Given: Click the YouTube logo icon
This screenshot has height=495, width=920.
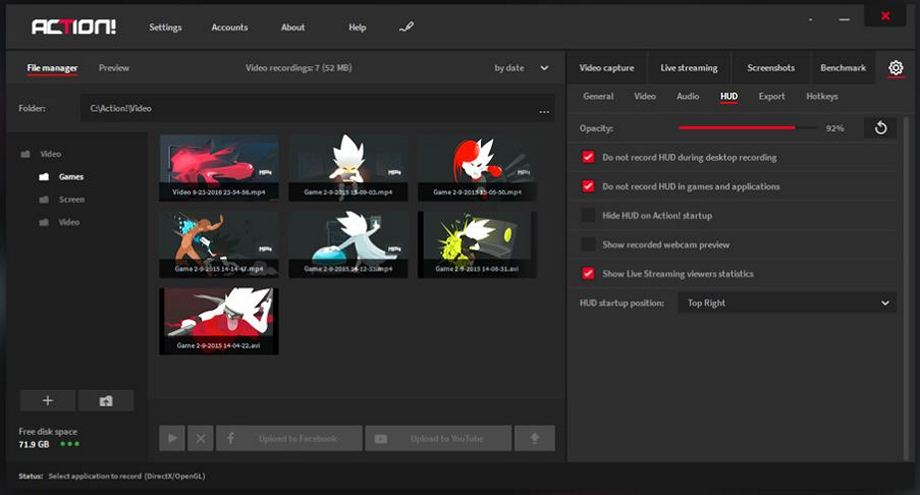Looking at the screenshot, I should tap(381, 439).
